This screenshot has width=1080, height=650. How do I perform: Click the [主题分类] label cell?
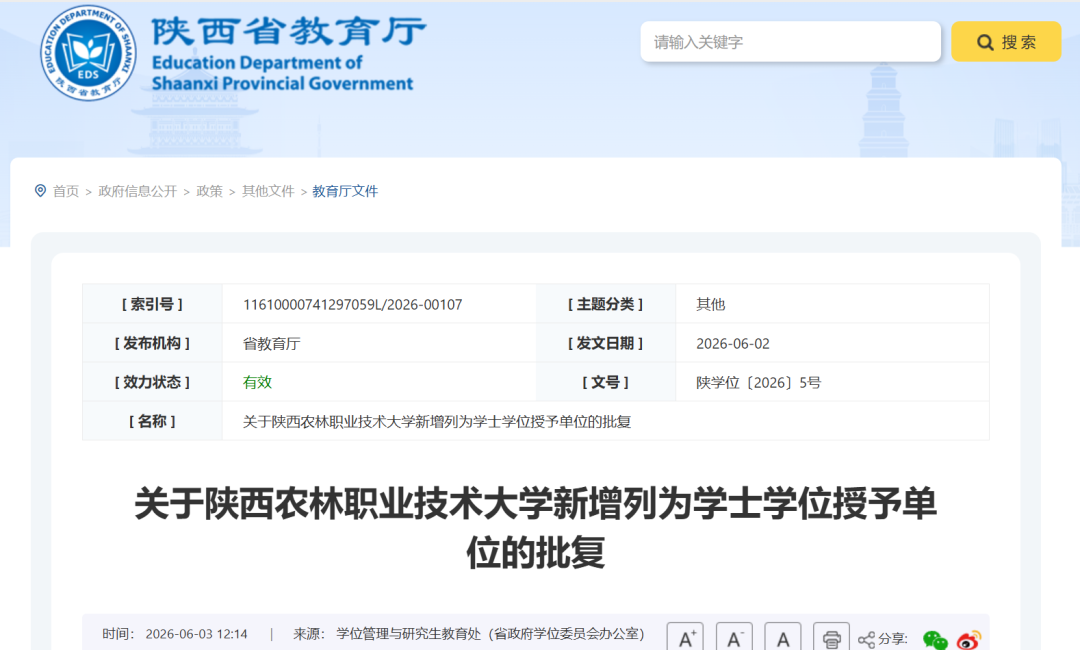[605, 304]
